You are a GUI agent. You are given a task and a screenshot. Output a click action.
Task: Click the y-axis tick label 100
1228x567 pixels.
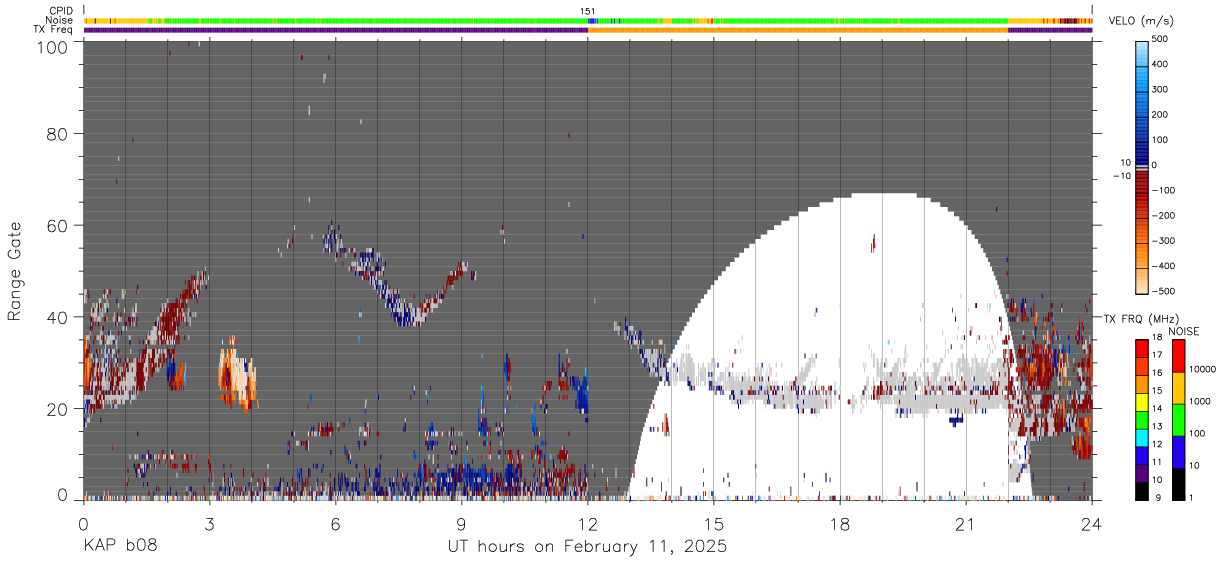52,46
